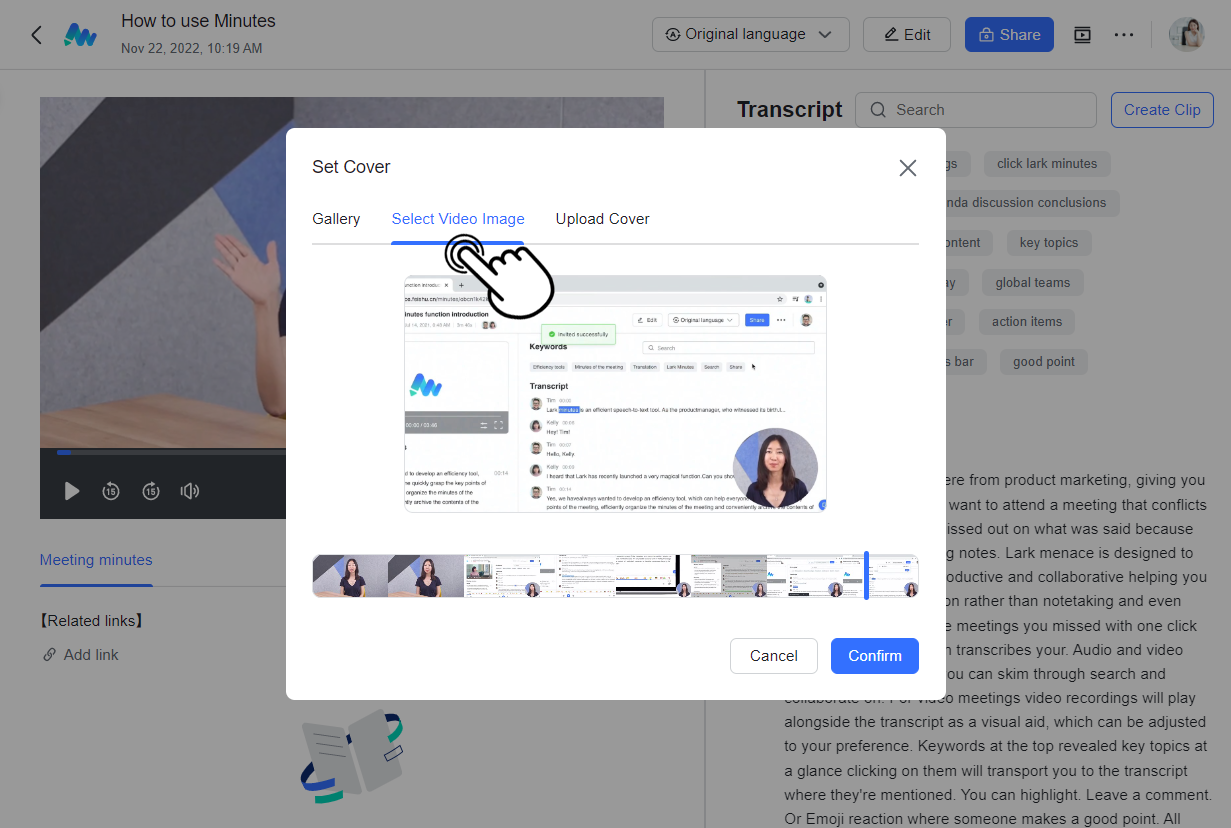Image resolution: width=1231 pixels, height=828 pixels.
Task: Close the Set Cover dialog
Action: 907,168
